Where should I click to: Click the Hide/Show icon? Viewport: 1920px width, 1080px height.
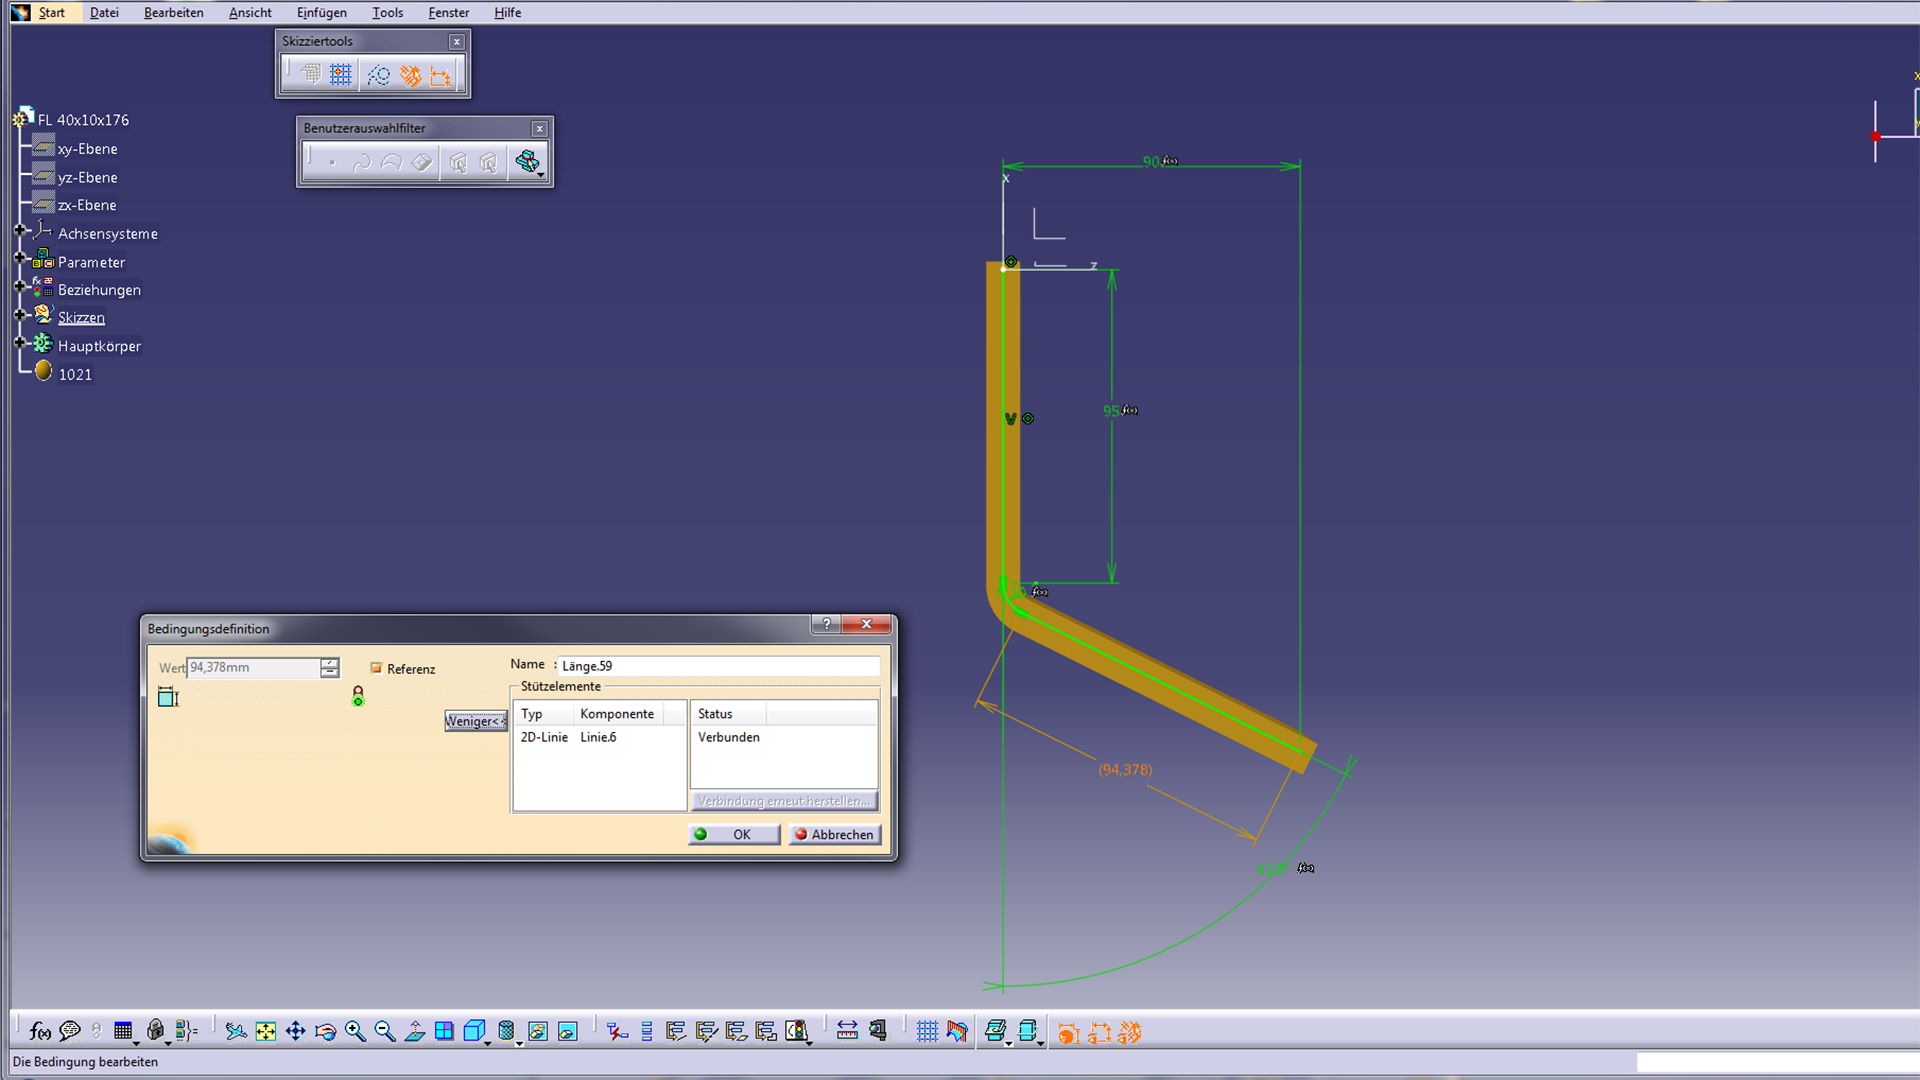pyautogui.click(x=538, y=1031)
